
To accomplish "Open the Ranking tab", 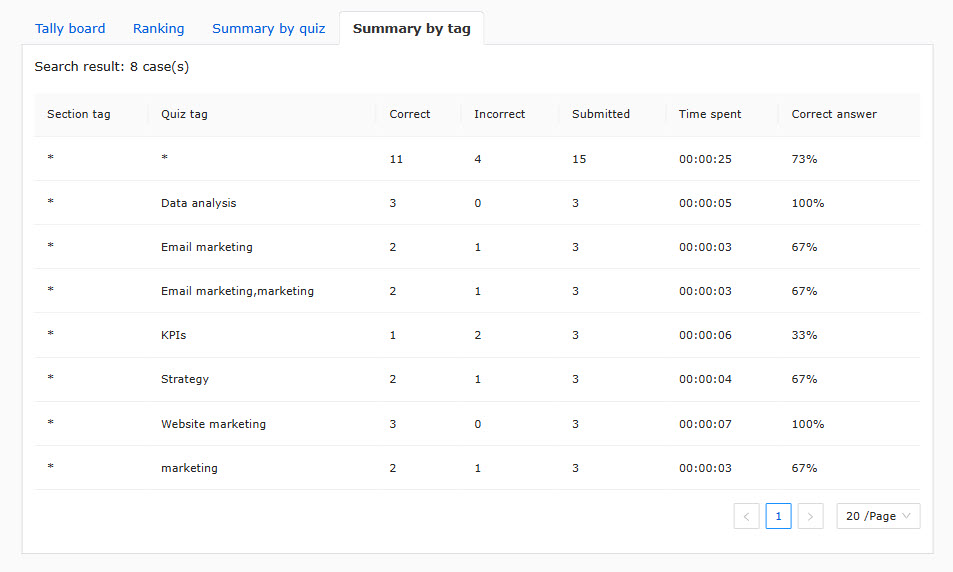I will tap(159, 29).
